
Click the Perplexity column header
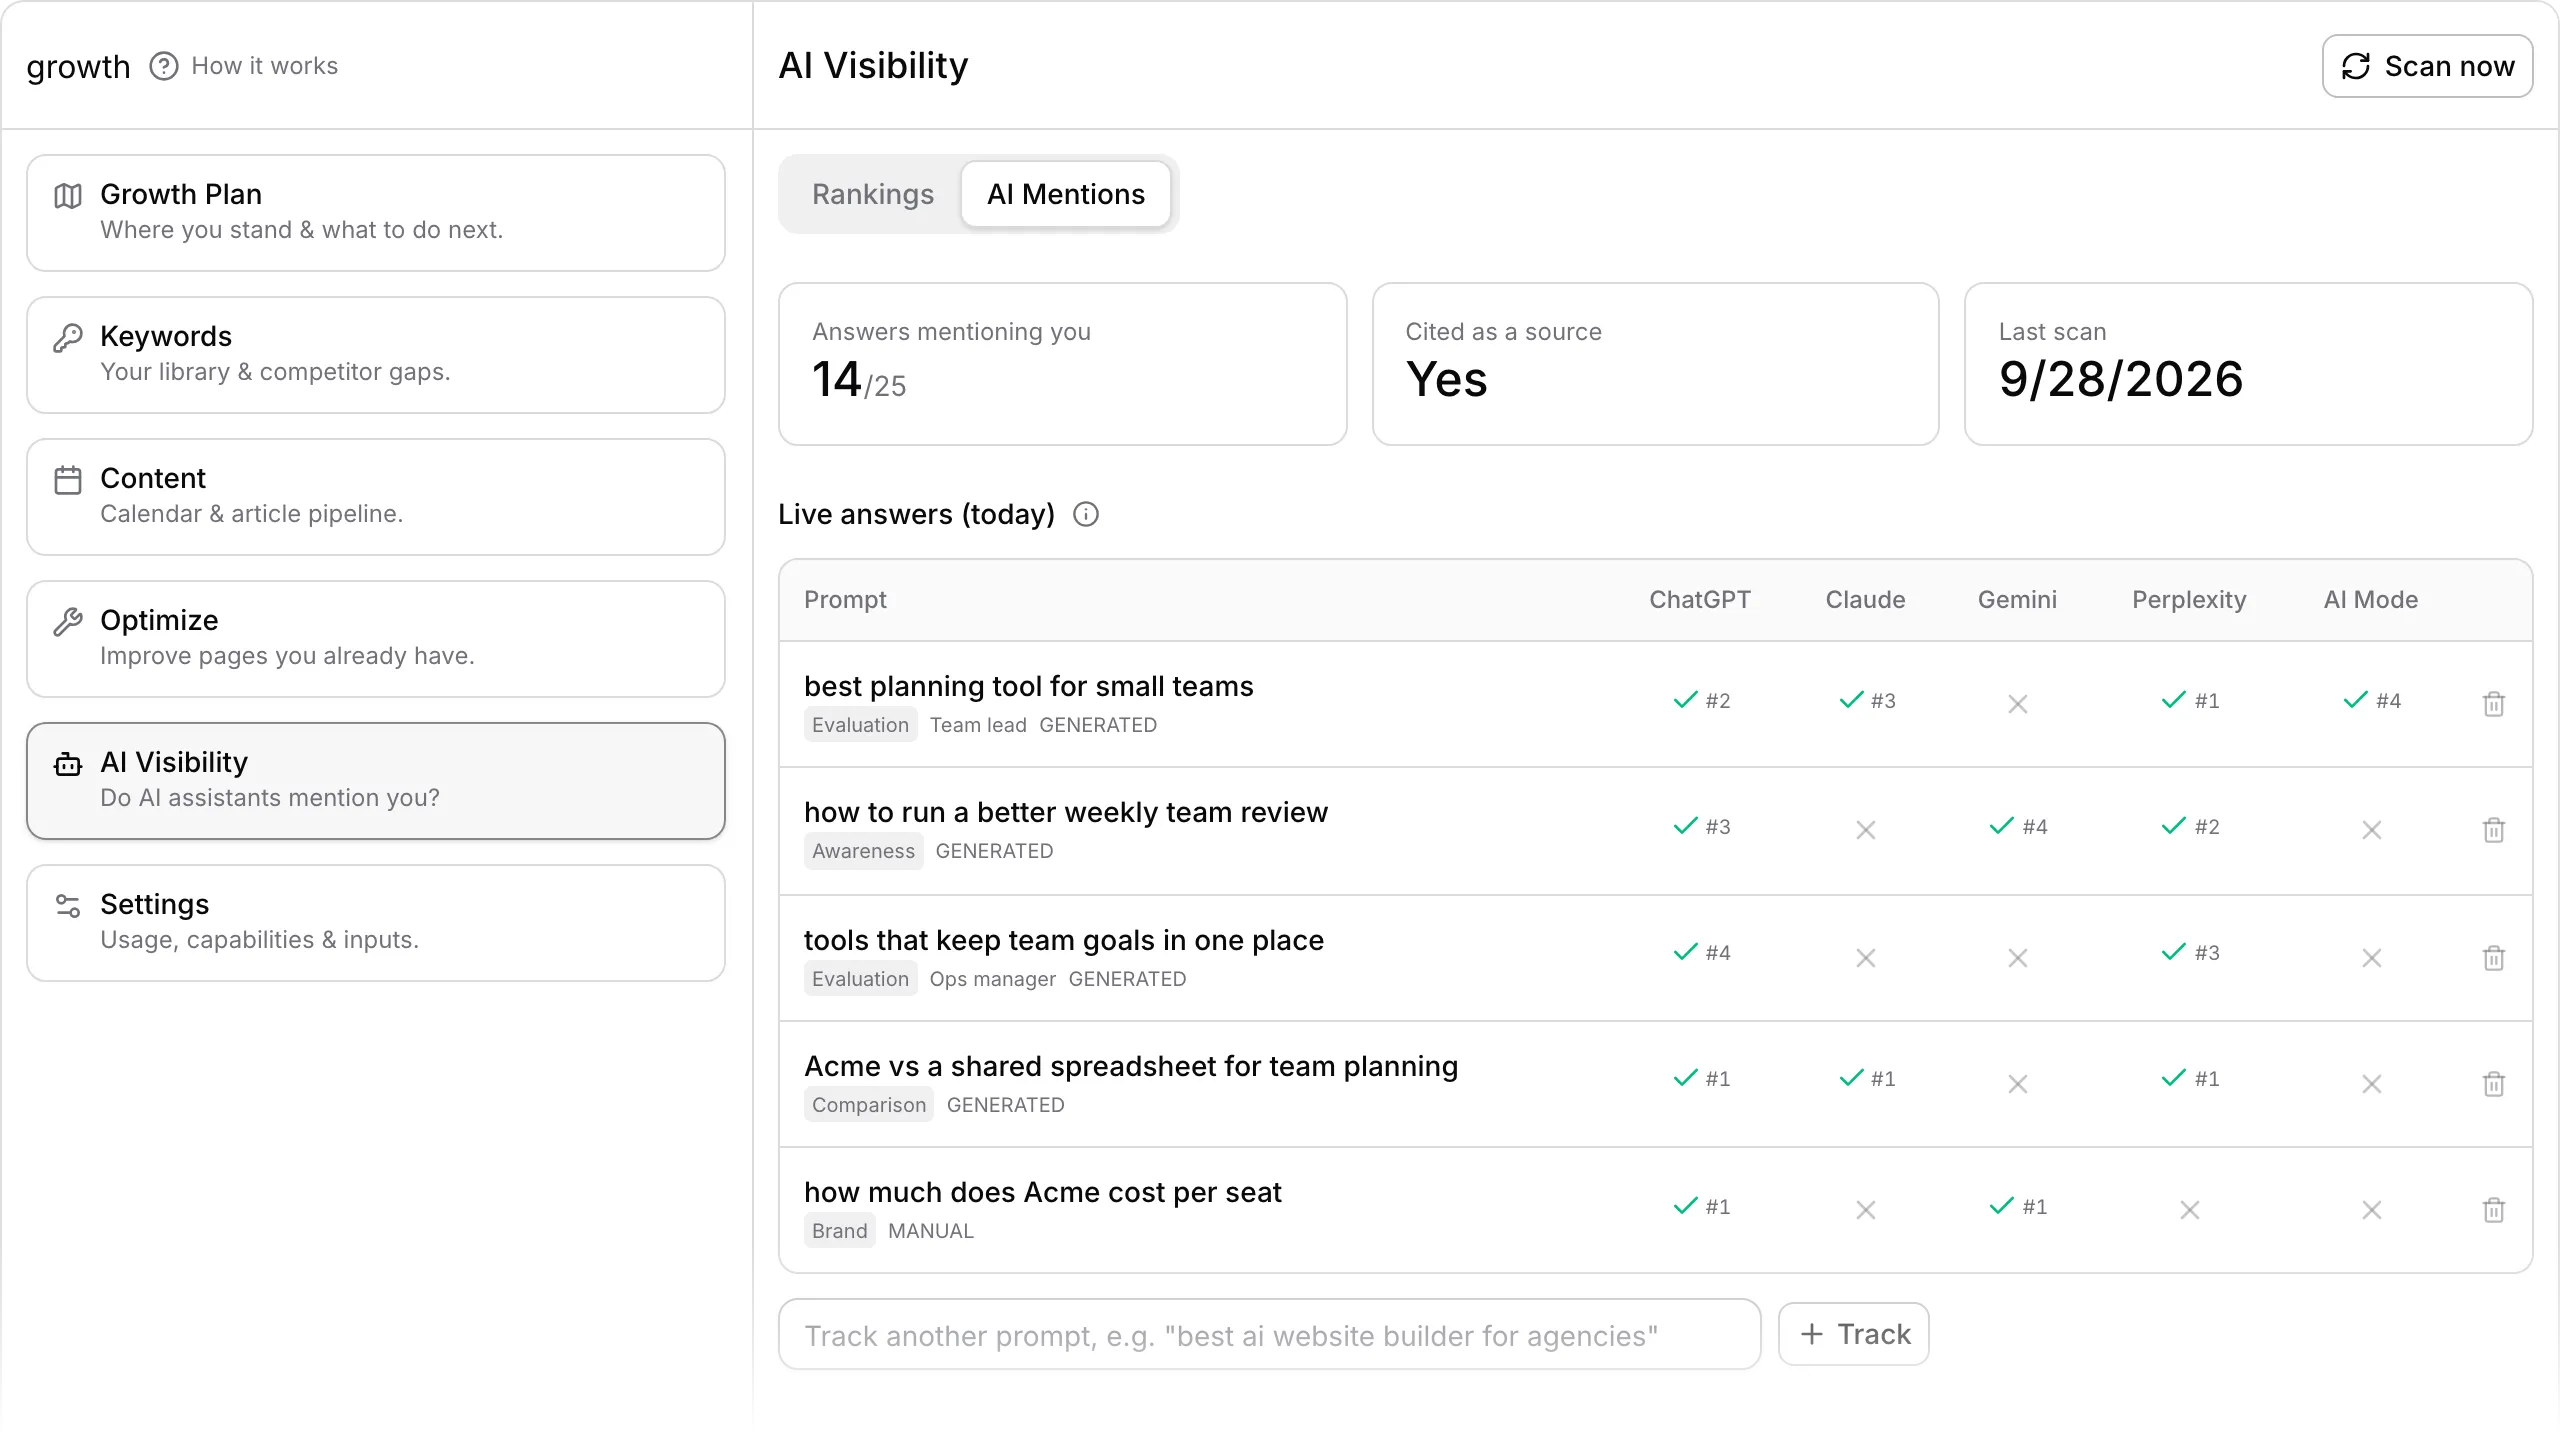coord(2189,600)
